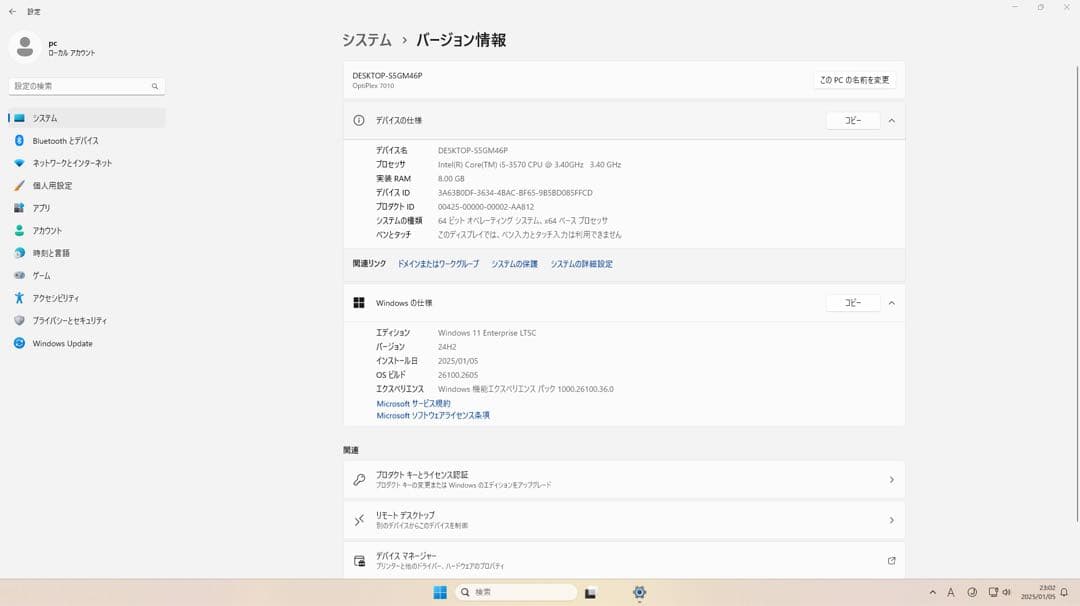
Task: Collapse the デバイスの仕様 section
Action: pos(891,120)
